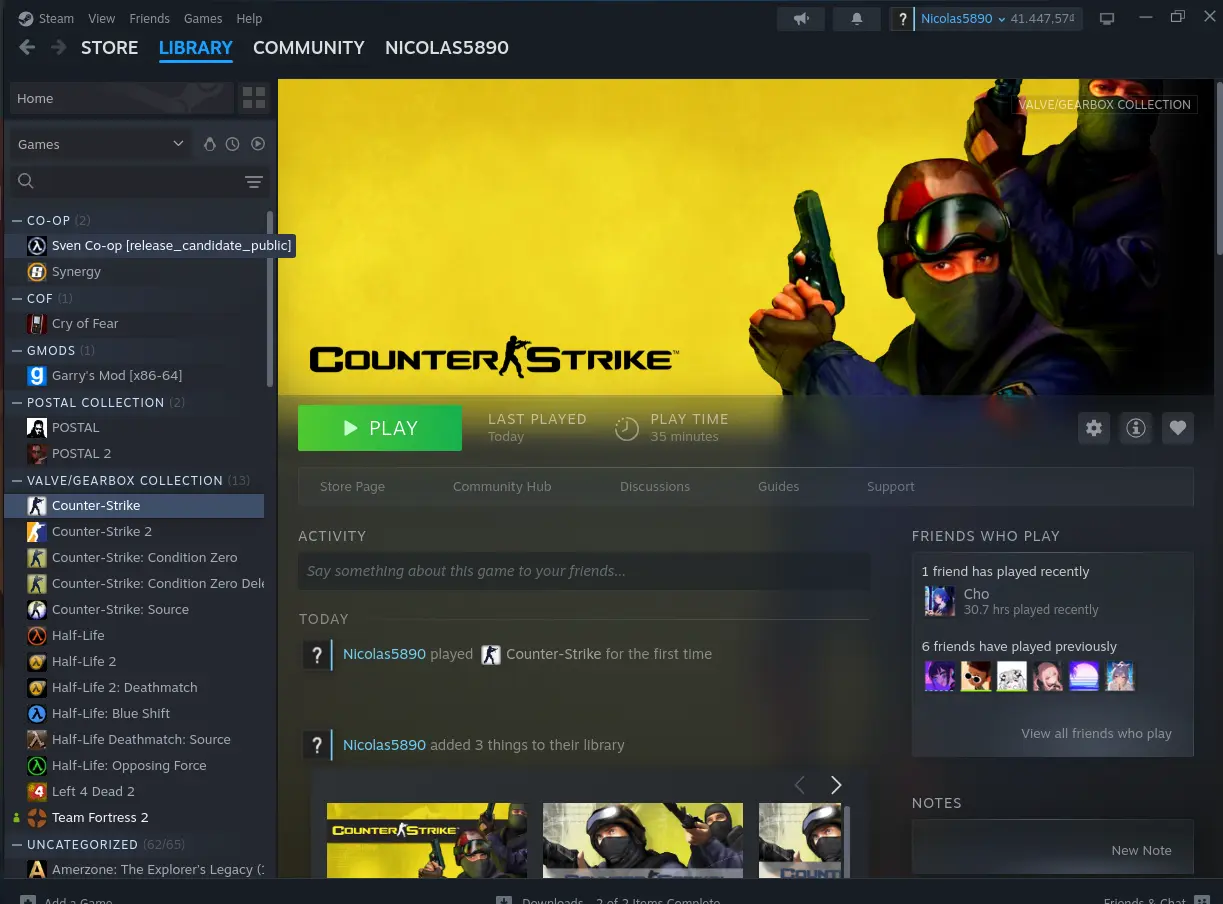Open Cry of Fear library entry

136,323
